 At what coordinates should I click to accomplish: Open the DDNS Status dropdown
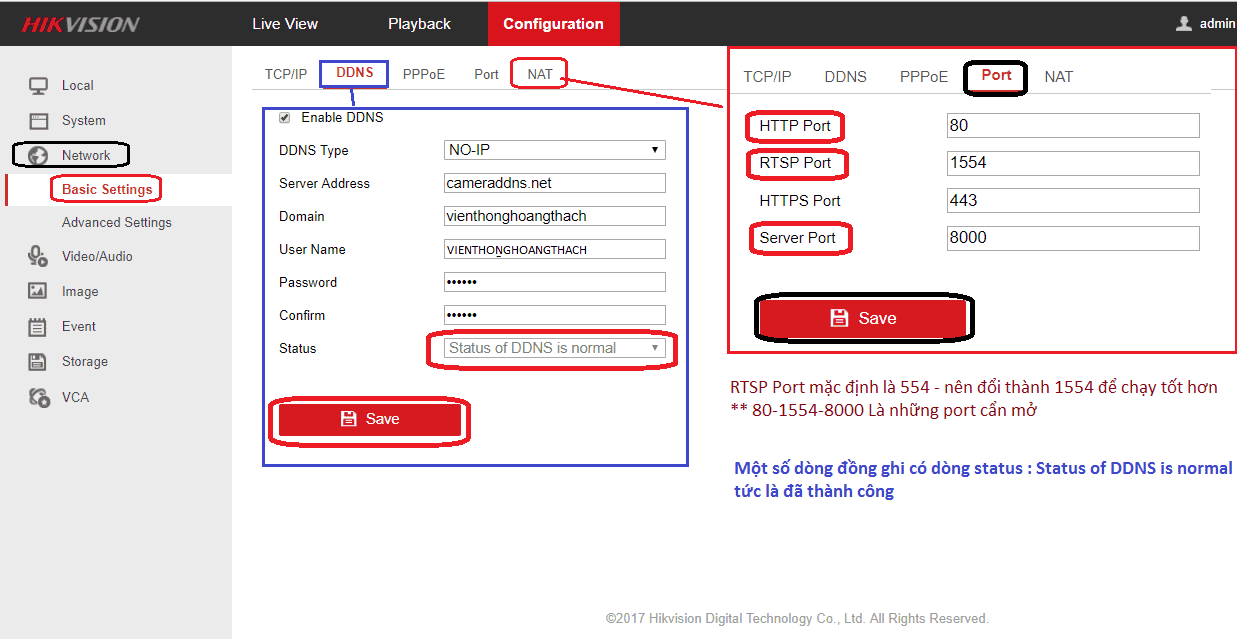pos(555,348)
